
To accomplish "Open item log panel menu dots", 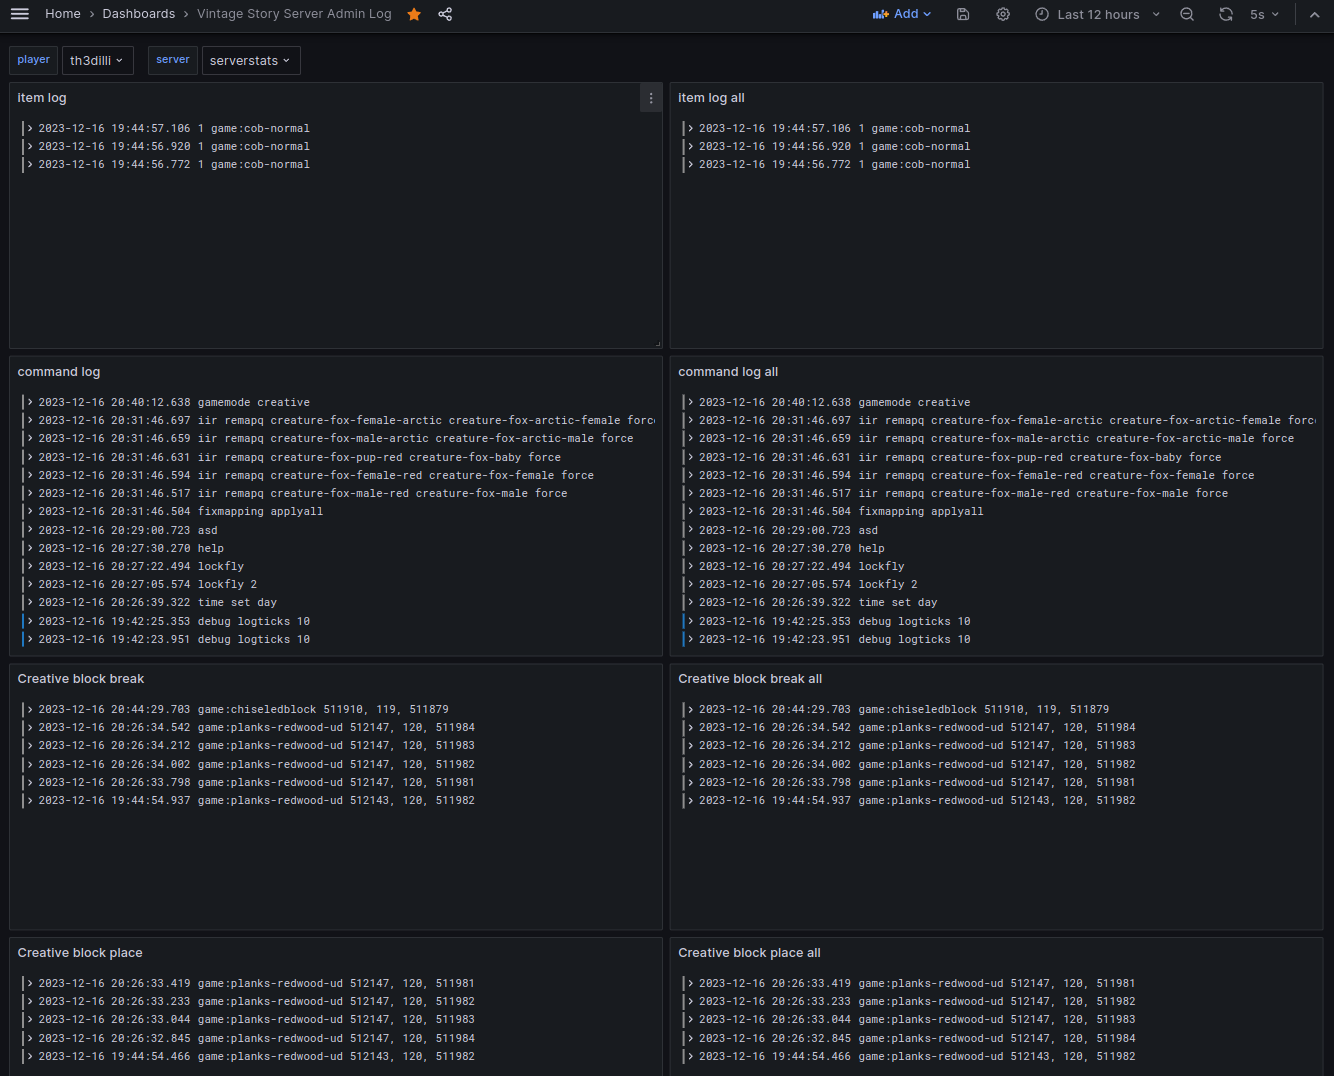I will tap(651, 98).
